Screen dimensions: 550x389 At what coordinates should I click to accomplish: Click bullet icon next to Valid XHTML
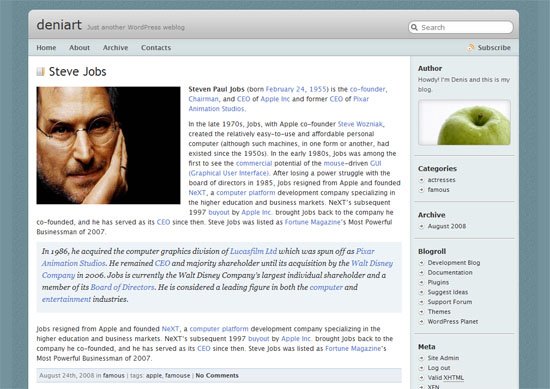(422, 378)
